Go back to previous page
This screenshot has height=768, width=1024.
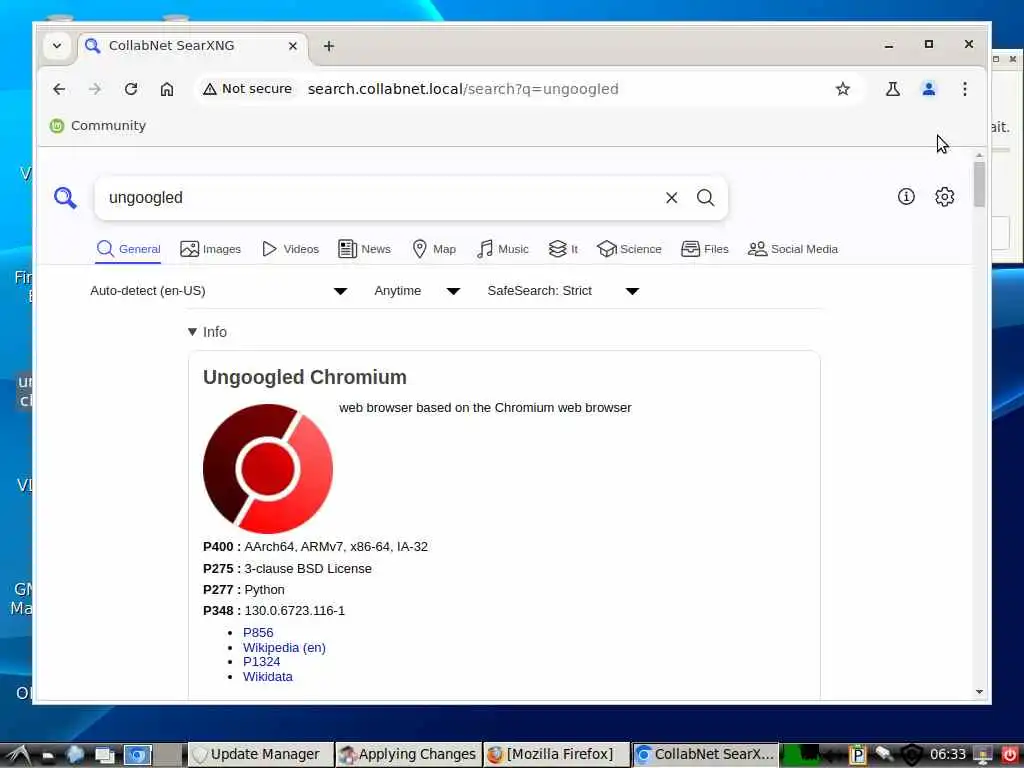[x=59, y=89]
